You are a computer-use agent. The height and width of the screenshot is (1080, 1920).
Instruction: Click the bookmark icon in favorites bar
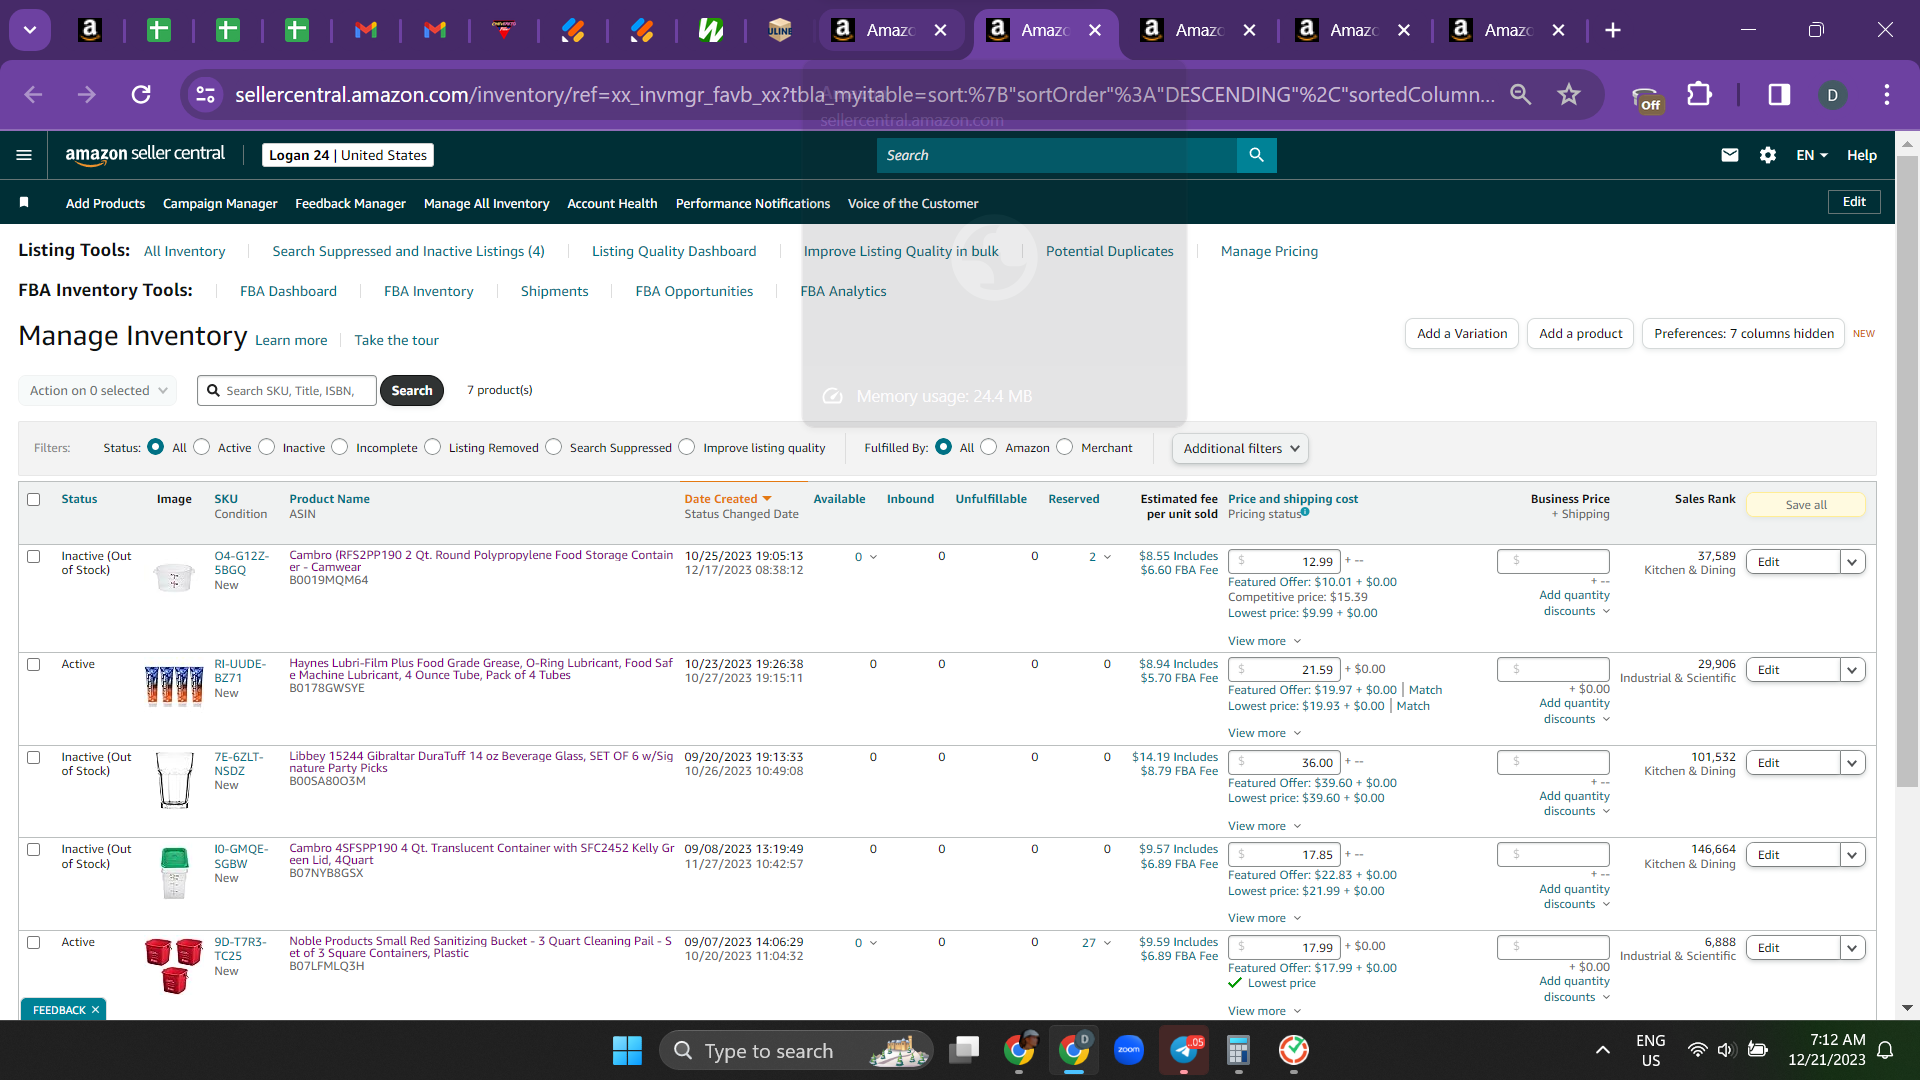pyautogui.click(x=24, y=203)
